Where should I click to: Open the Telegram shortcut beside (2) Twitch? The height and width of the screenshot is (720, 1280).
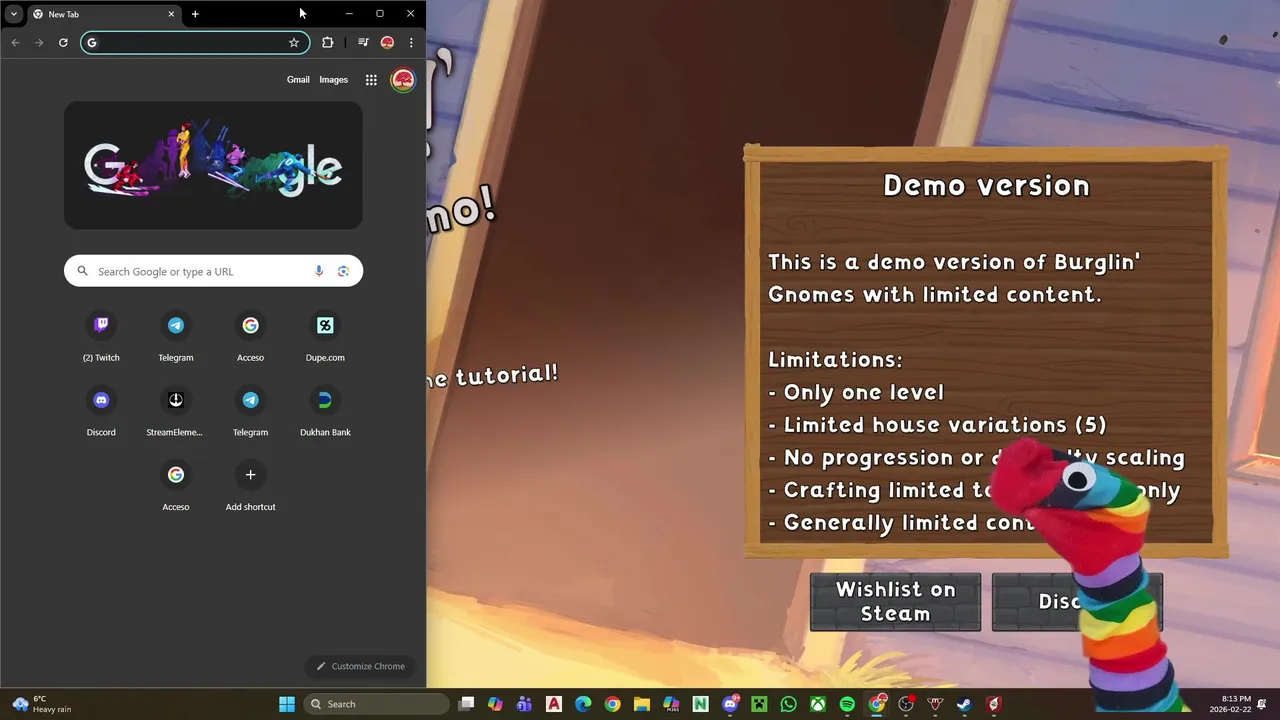click(176, 336)
